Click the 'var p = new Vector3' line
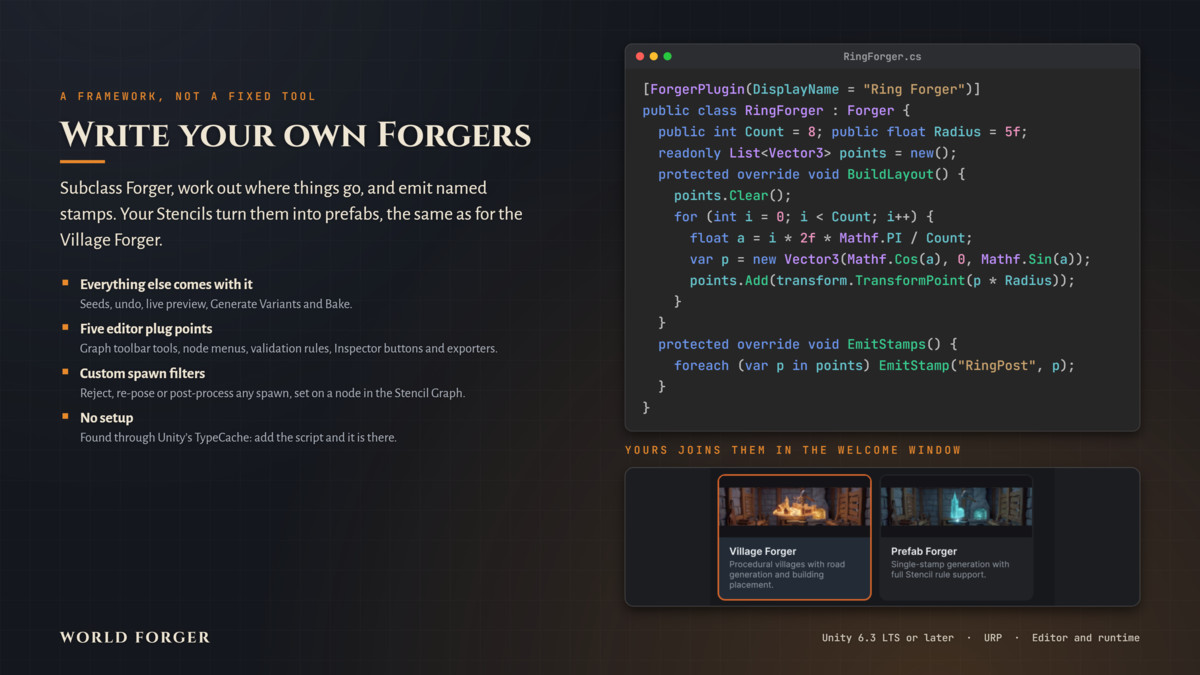1200x675 pixels. click(x=889, y=259)
